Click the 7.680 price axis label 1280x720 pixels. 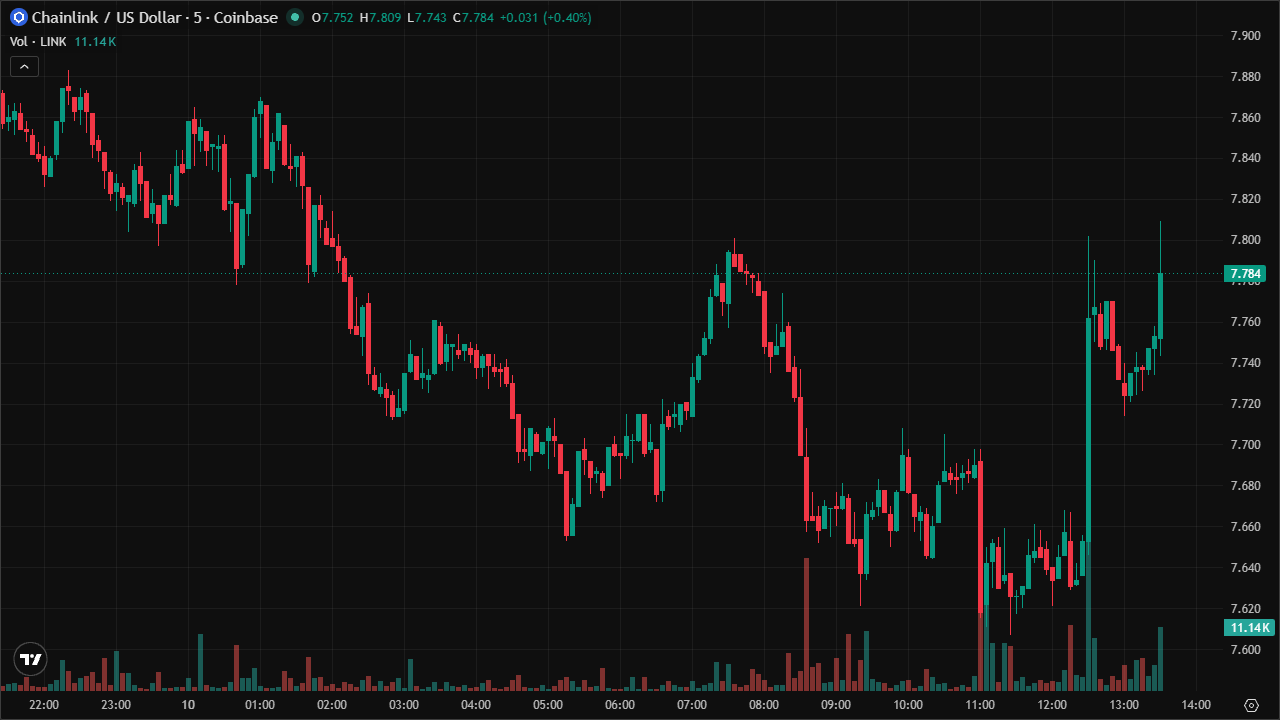(x=1245, y=486)
